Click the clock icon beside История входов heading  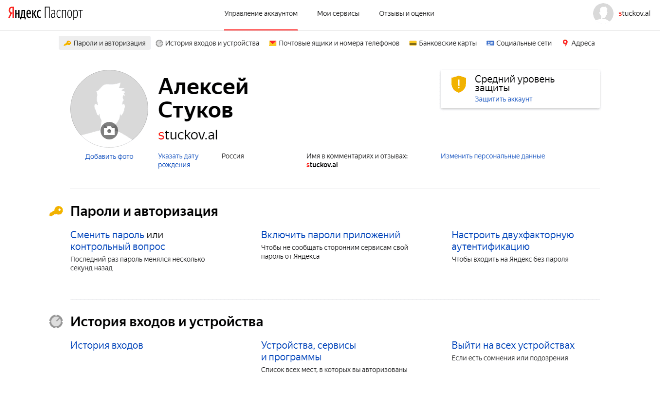coord(56,322)
